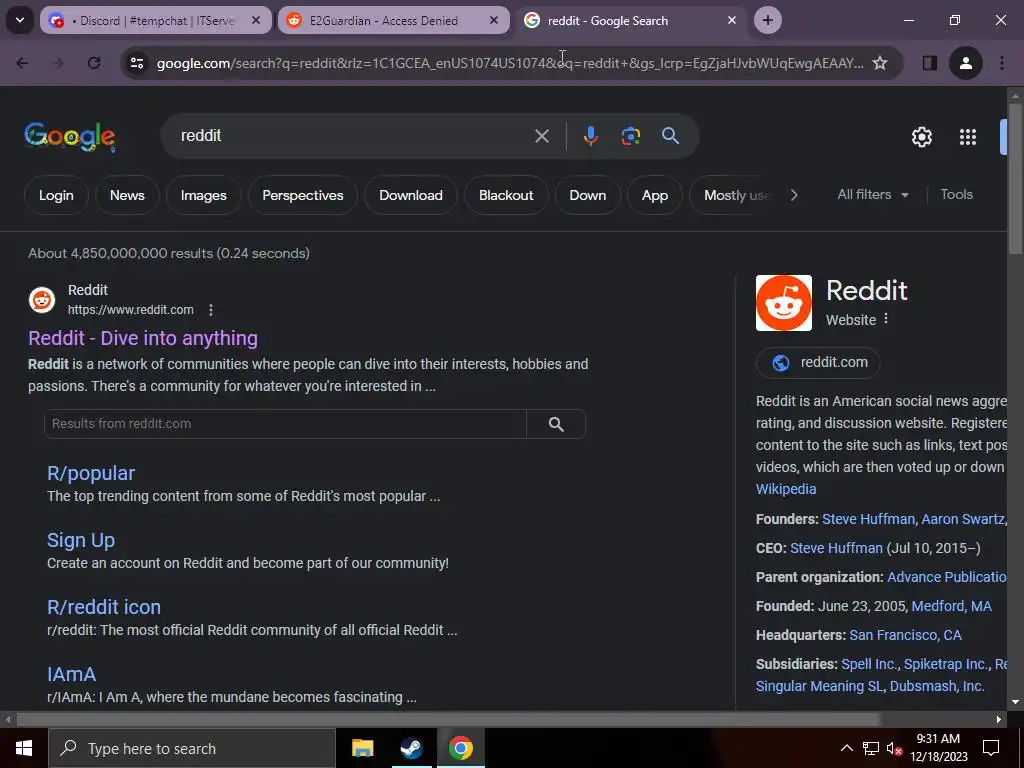
Task: Filter results by Login
Action: [56, 195]
